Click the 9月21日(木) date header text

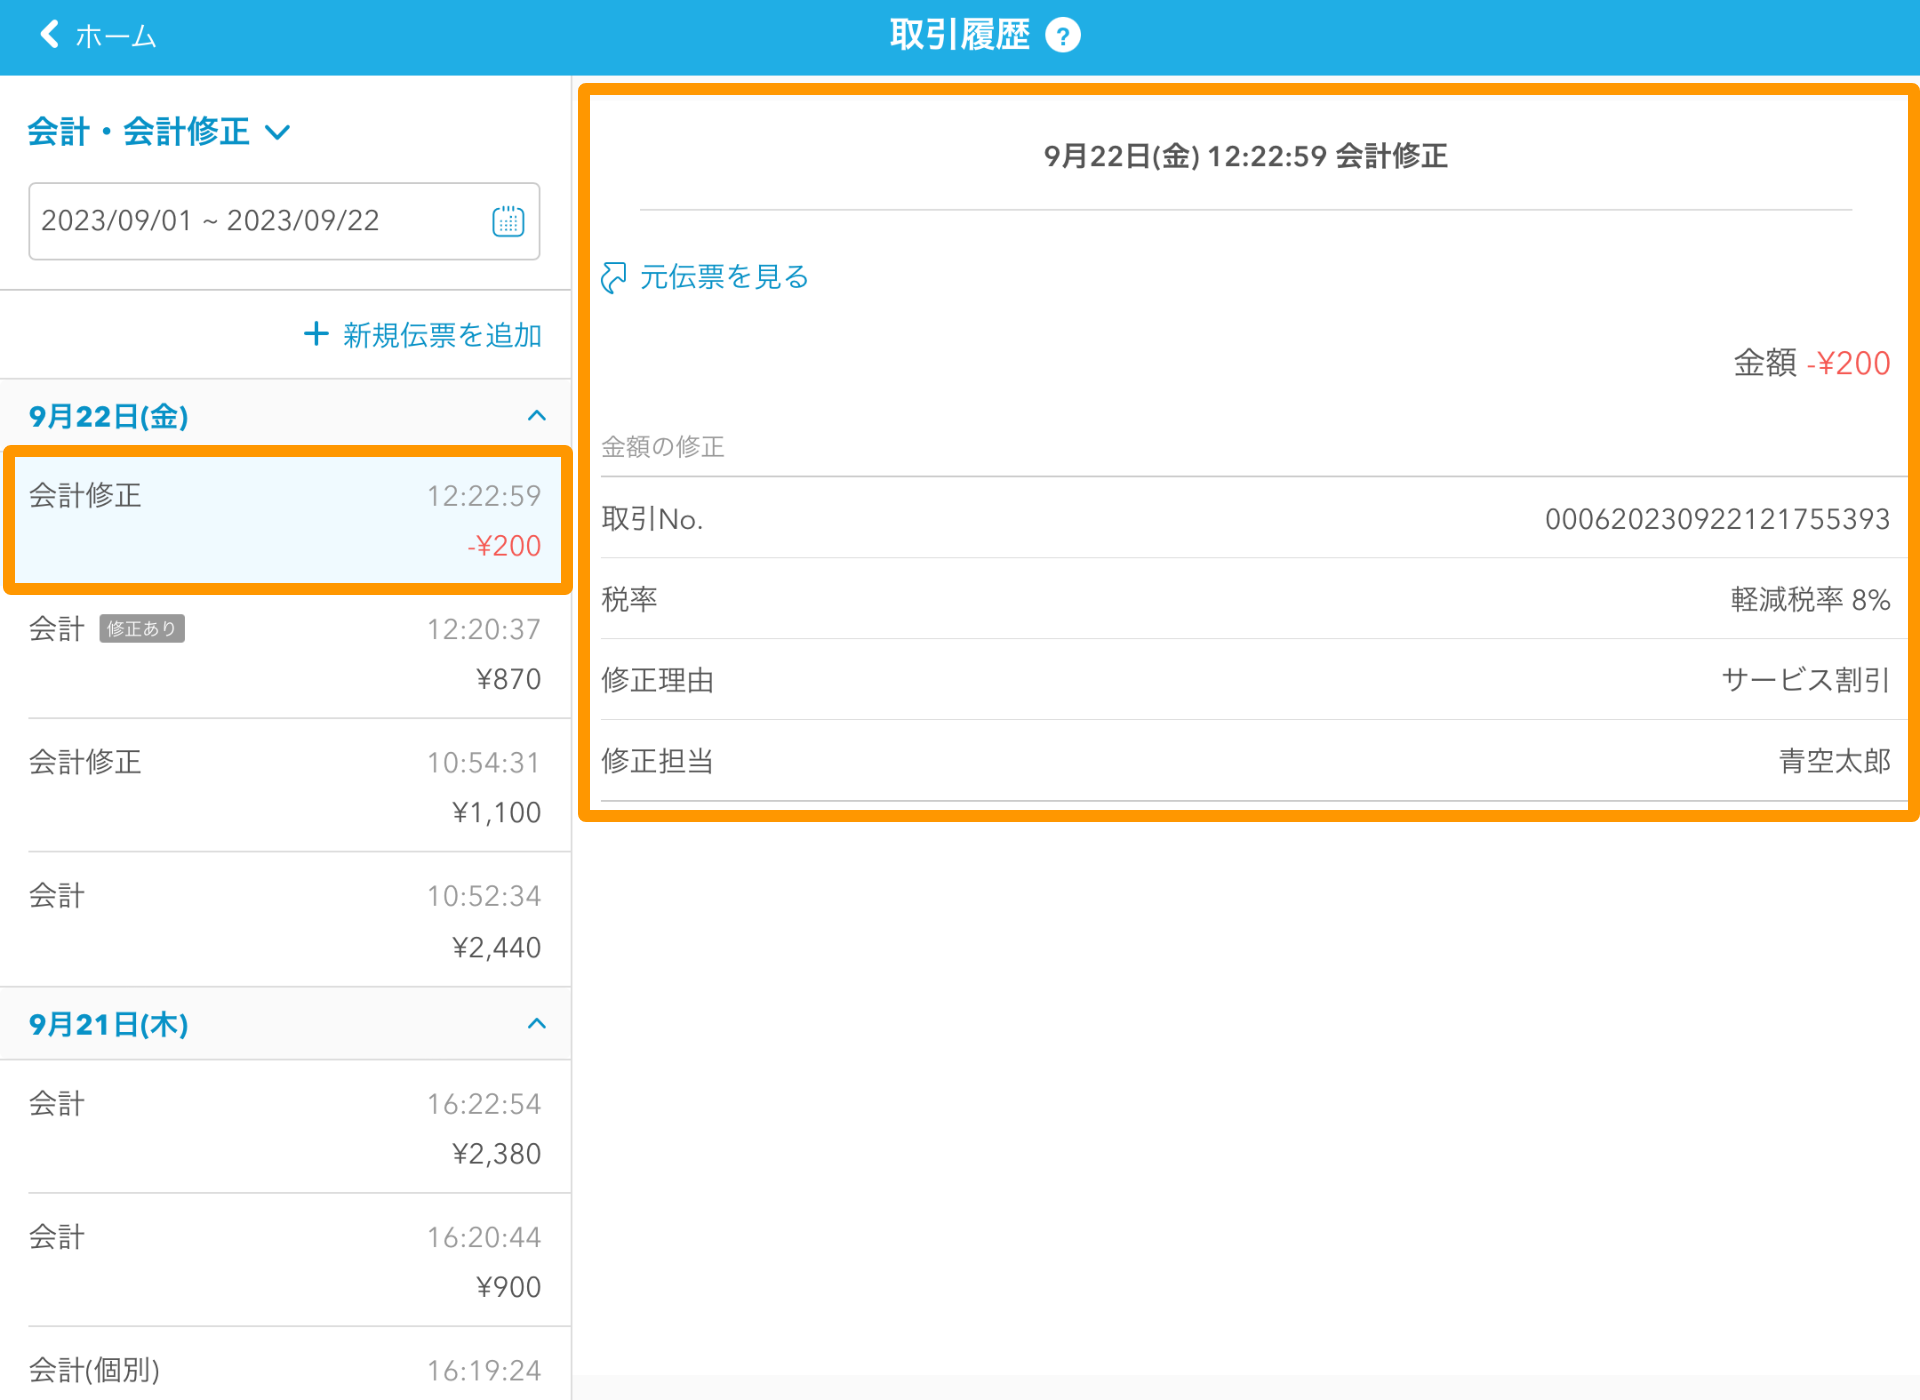pos(108,1024)
